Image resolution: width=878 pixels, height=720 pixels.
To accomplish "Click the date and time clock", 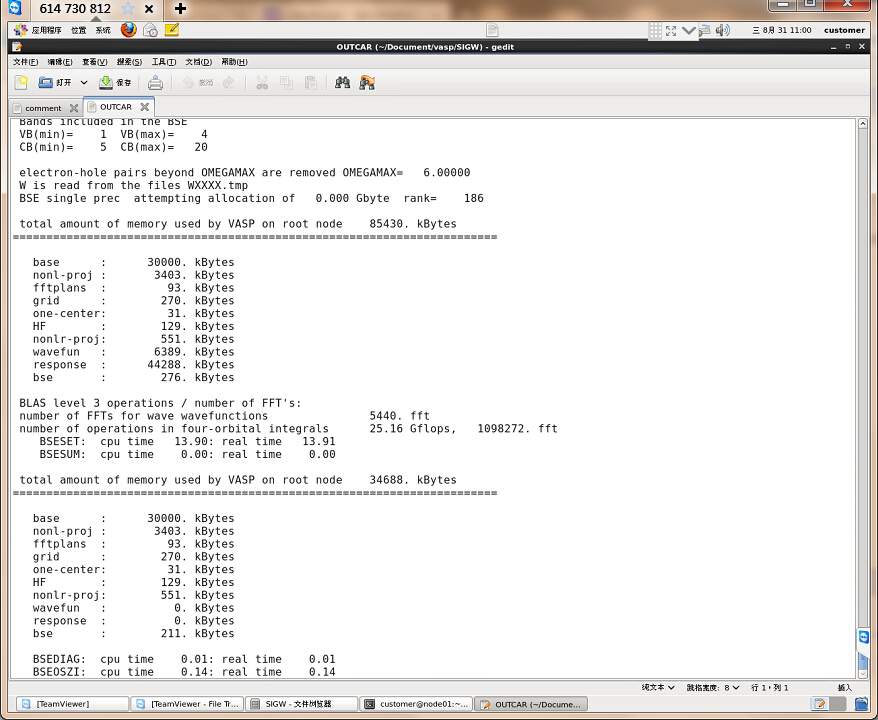I will [782, 30].
